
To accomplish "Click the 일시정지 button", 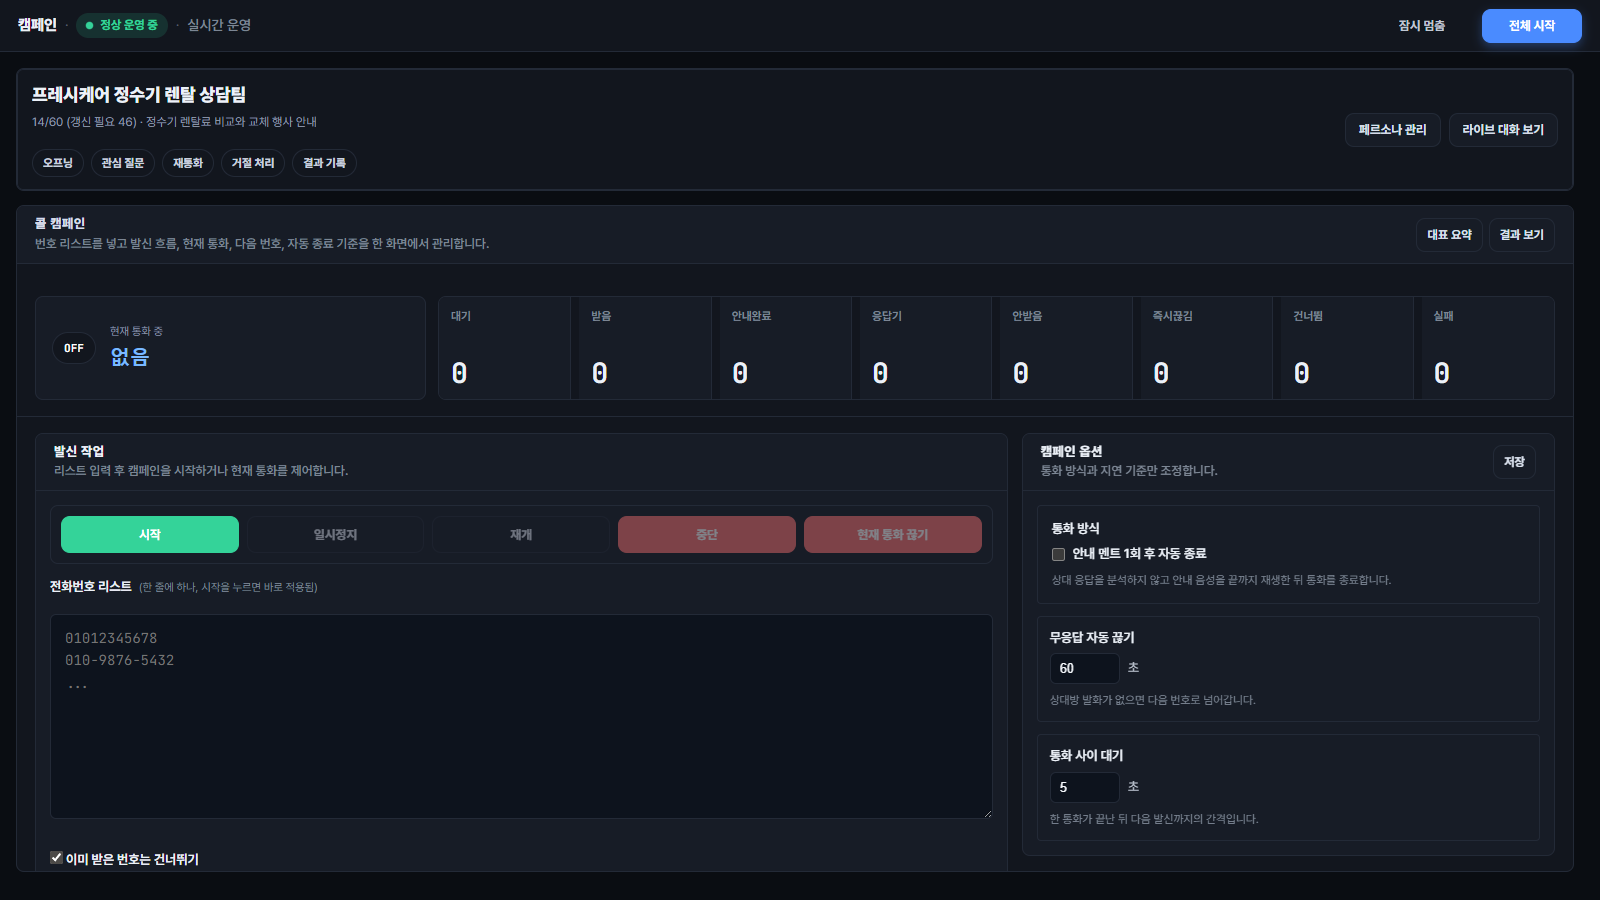I will (335, 535).
